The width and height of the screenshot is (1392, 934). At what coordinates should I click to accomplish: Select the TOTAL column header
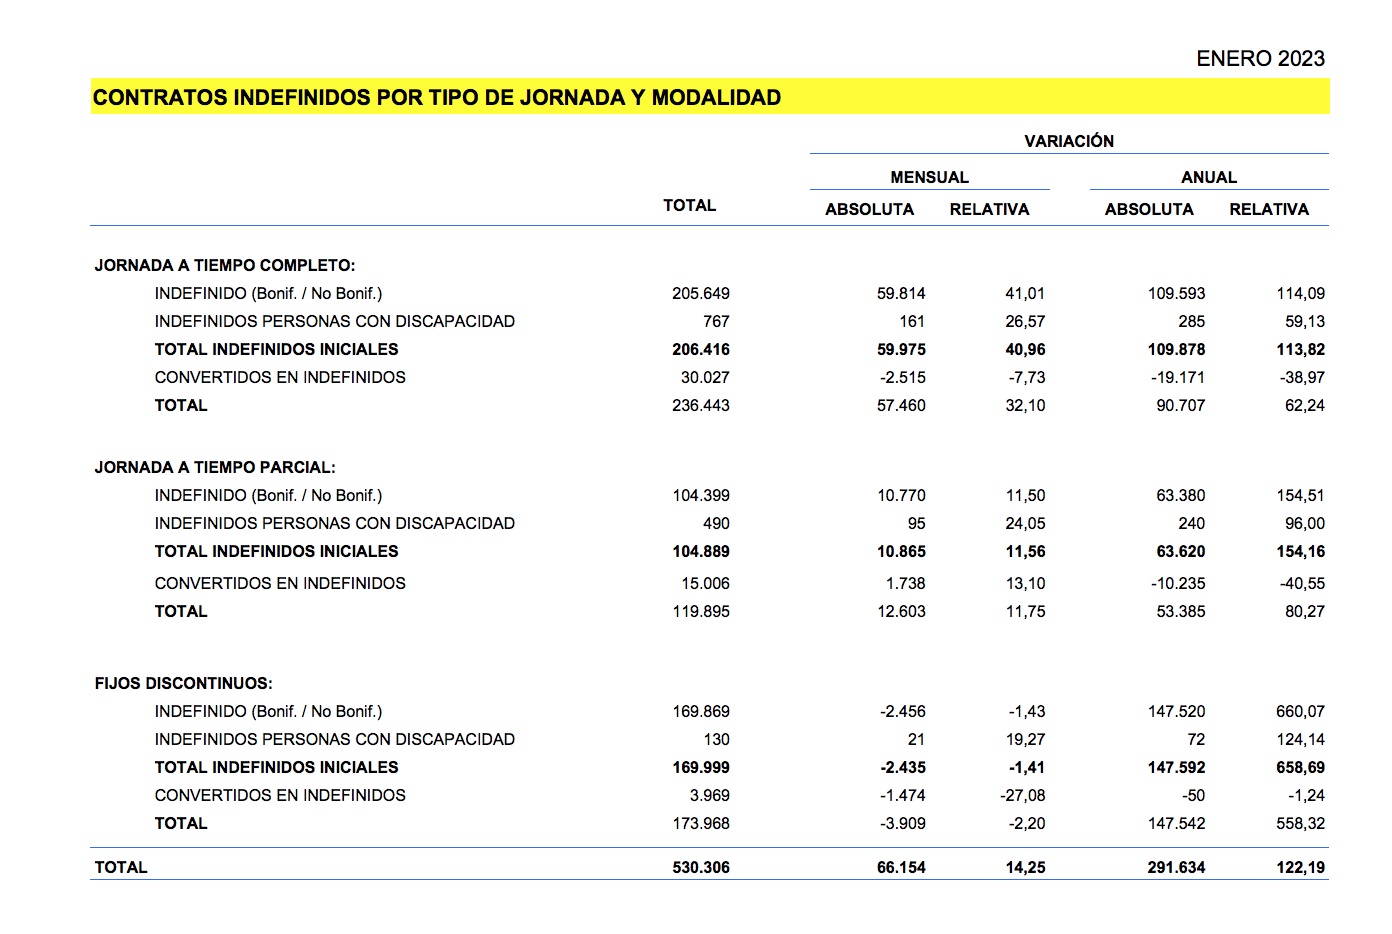(x=689, y=205)
